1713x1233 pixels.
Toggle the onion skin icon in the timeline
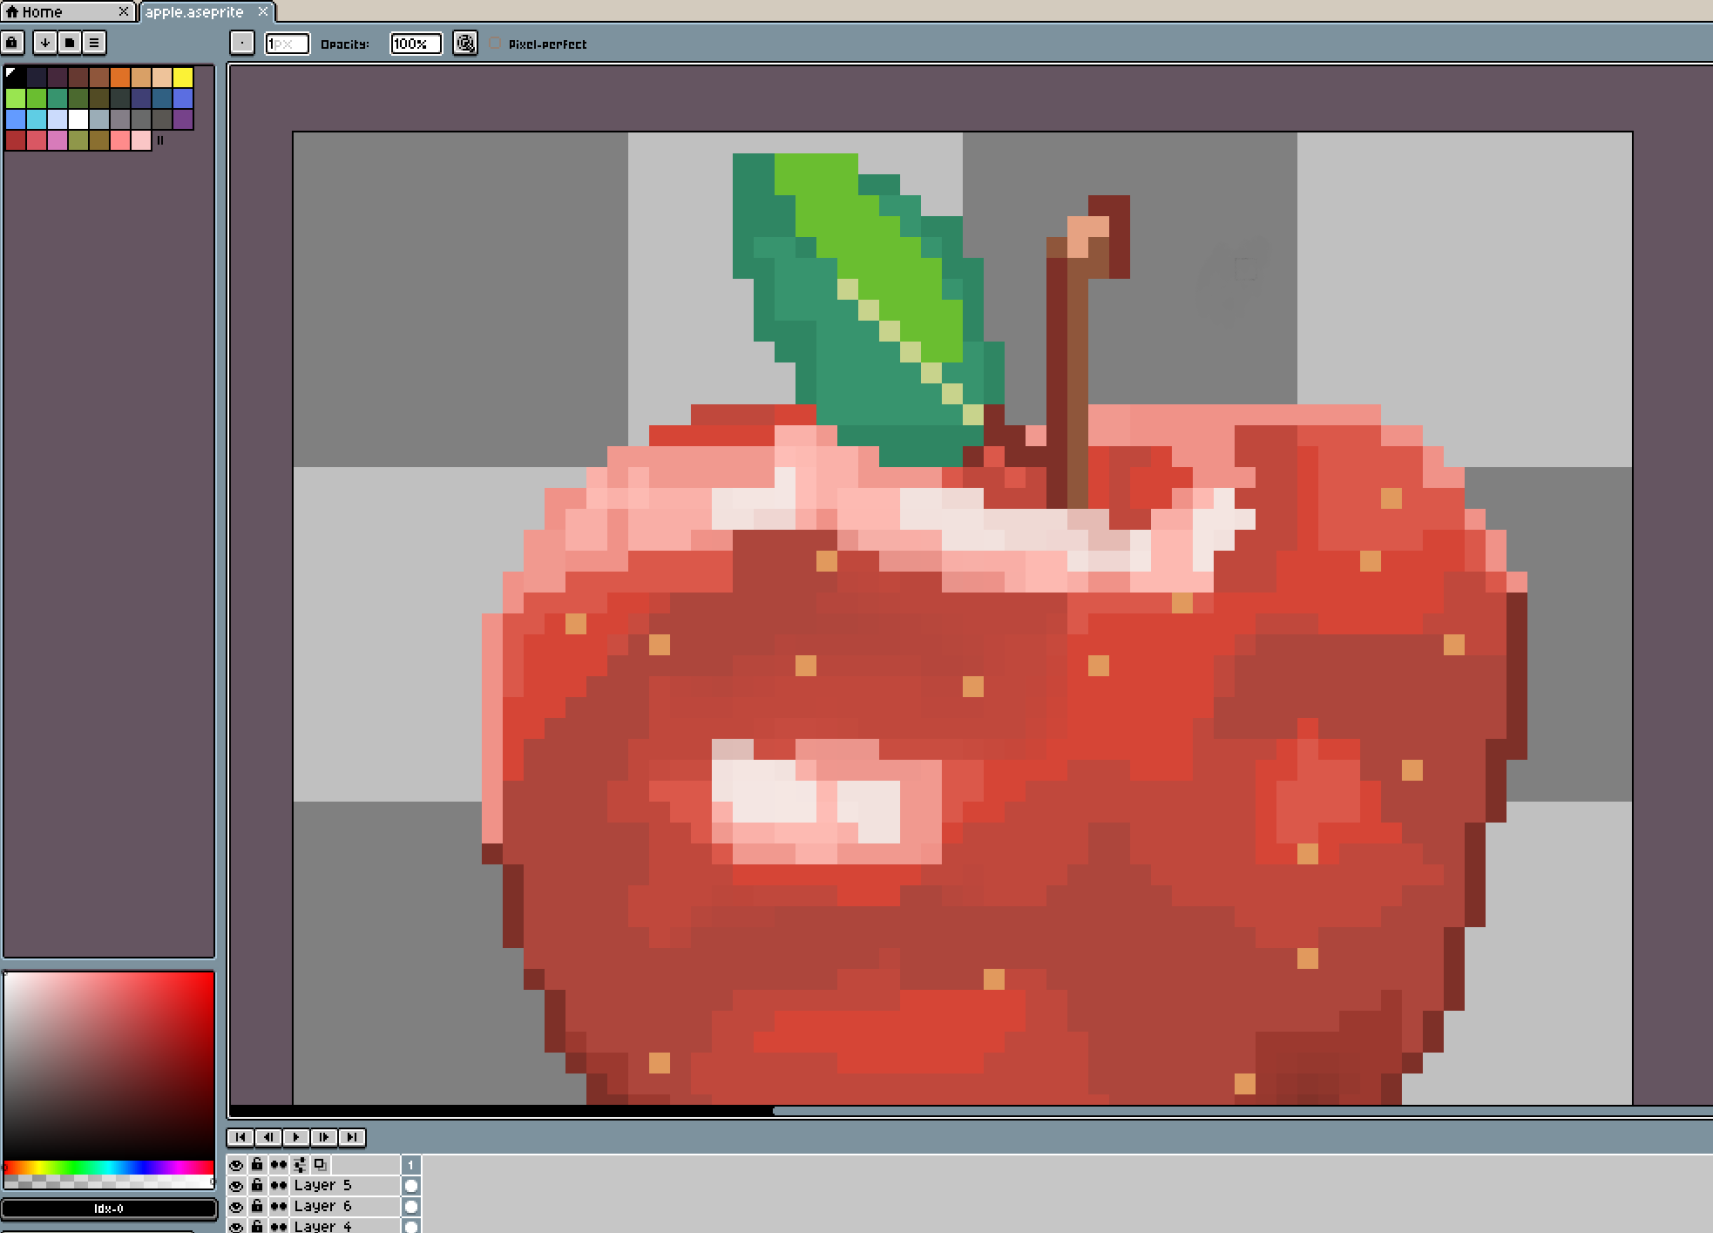276,1164
